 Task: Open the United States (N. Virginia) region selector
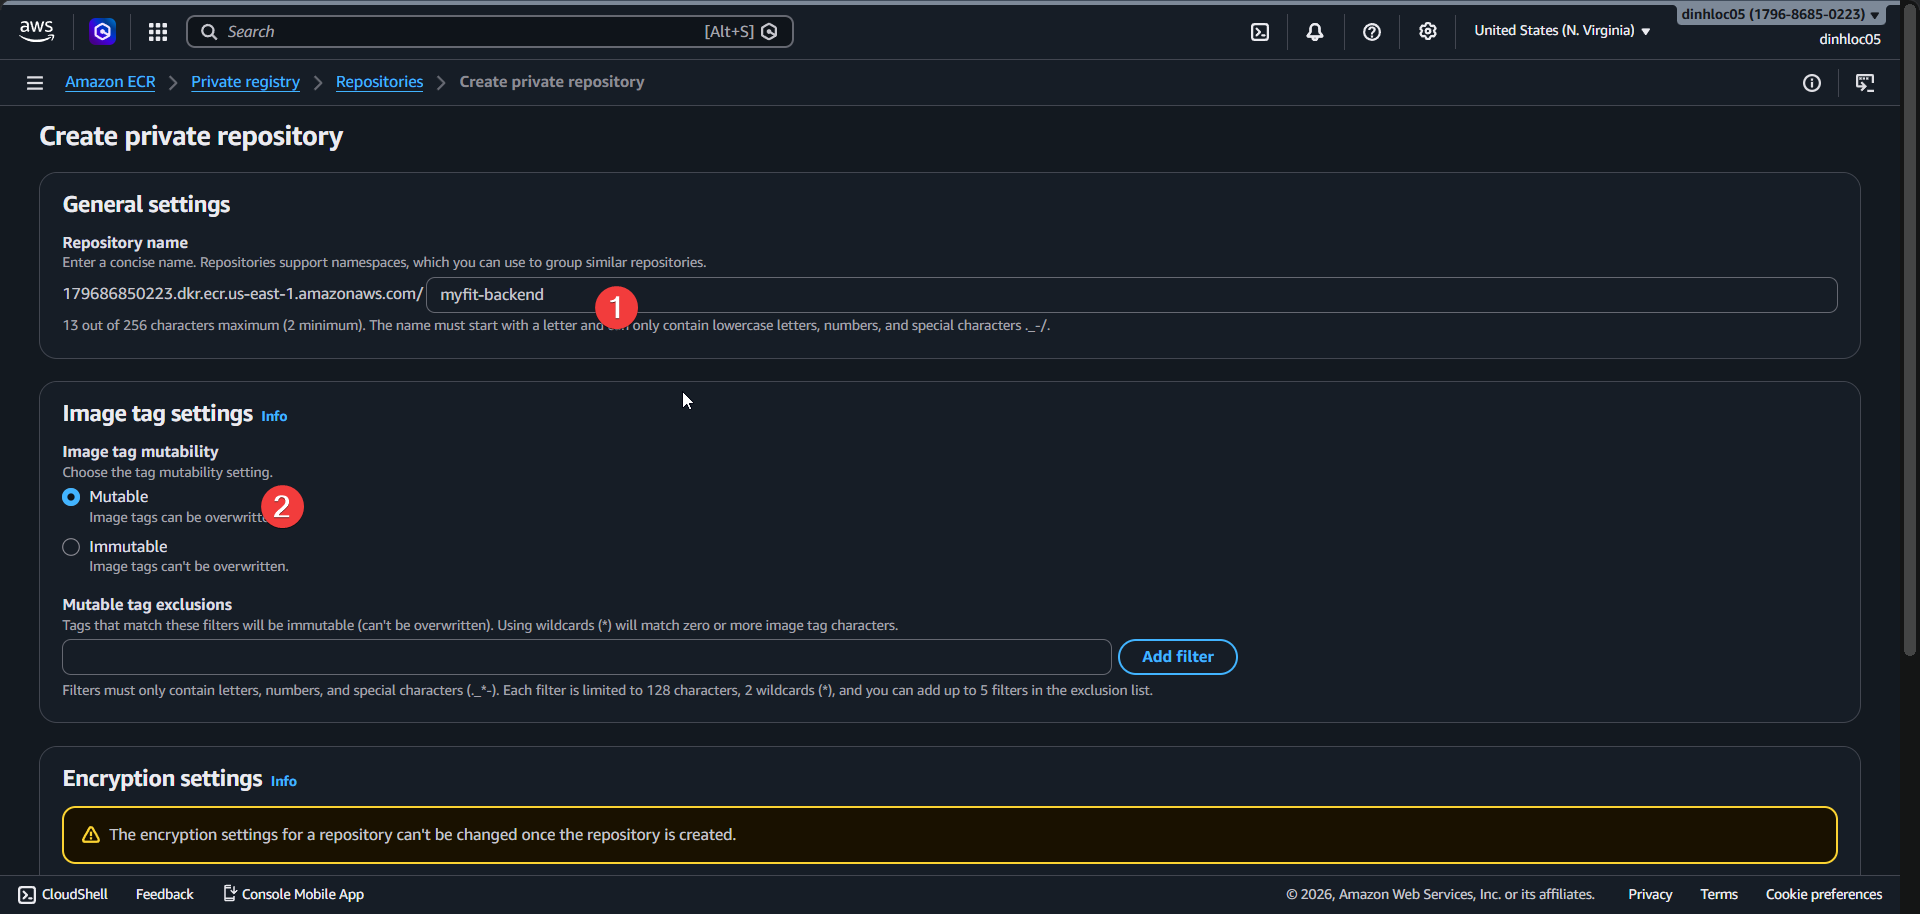(x=1561, y=31)
